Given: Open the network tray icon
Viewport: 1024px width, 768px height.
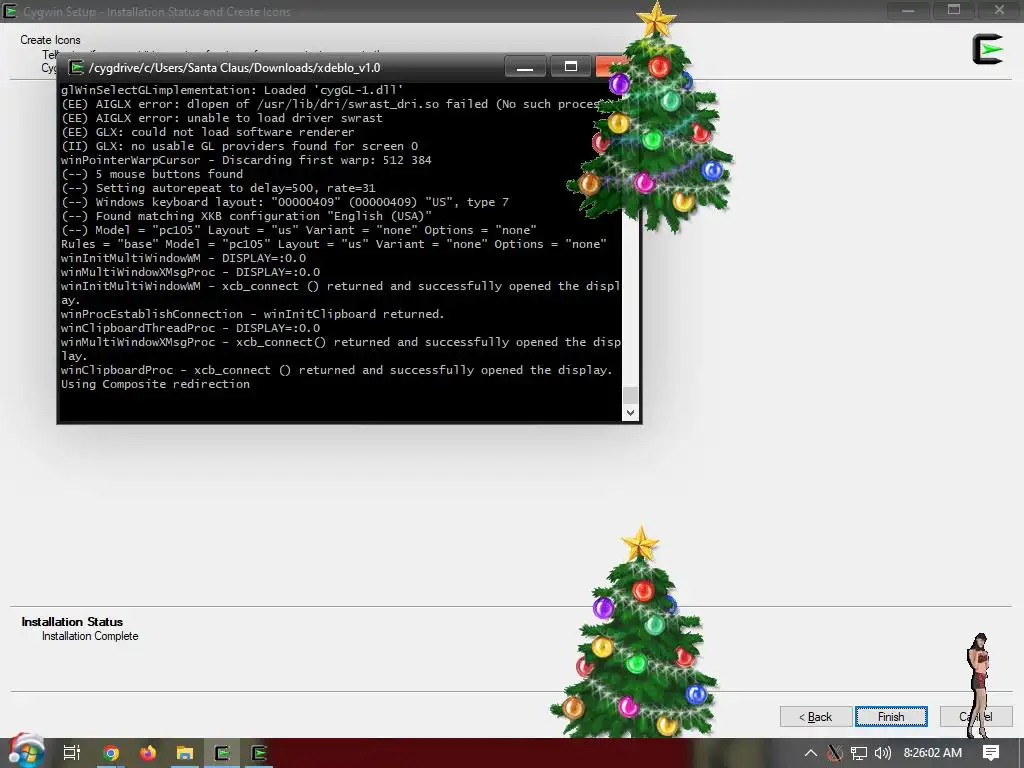Looking at the screenshot, I should 859,753.
